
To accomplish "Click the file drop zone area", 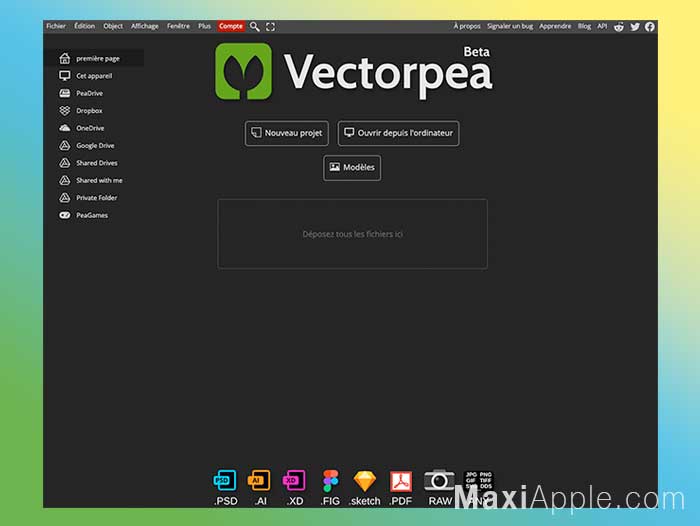I will pos(352,234).
